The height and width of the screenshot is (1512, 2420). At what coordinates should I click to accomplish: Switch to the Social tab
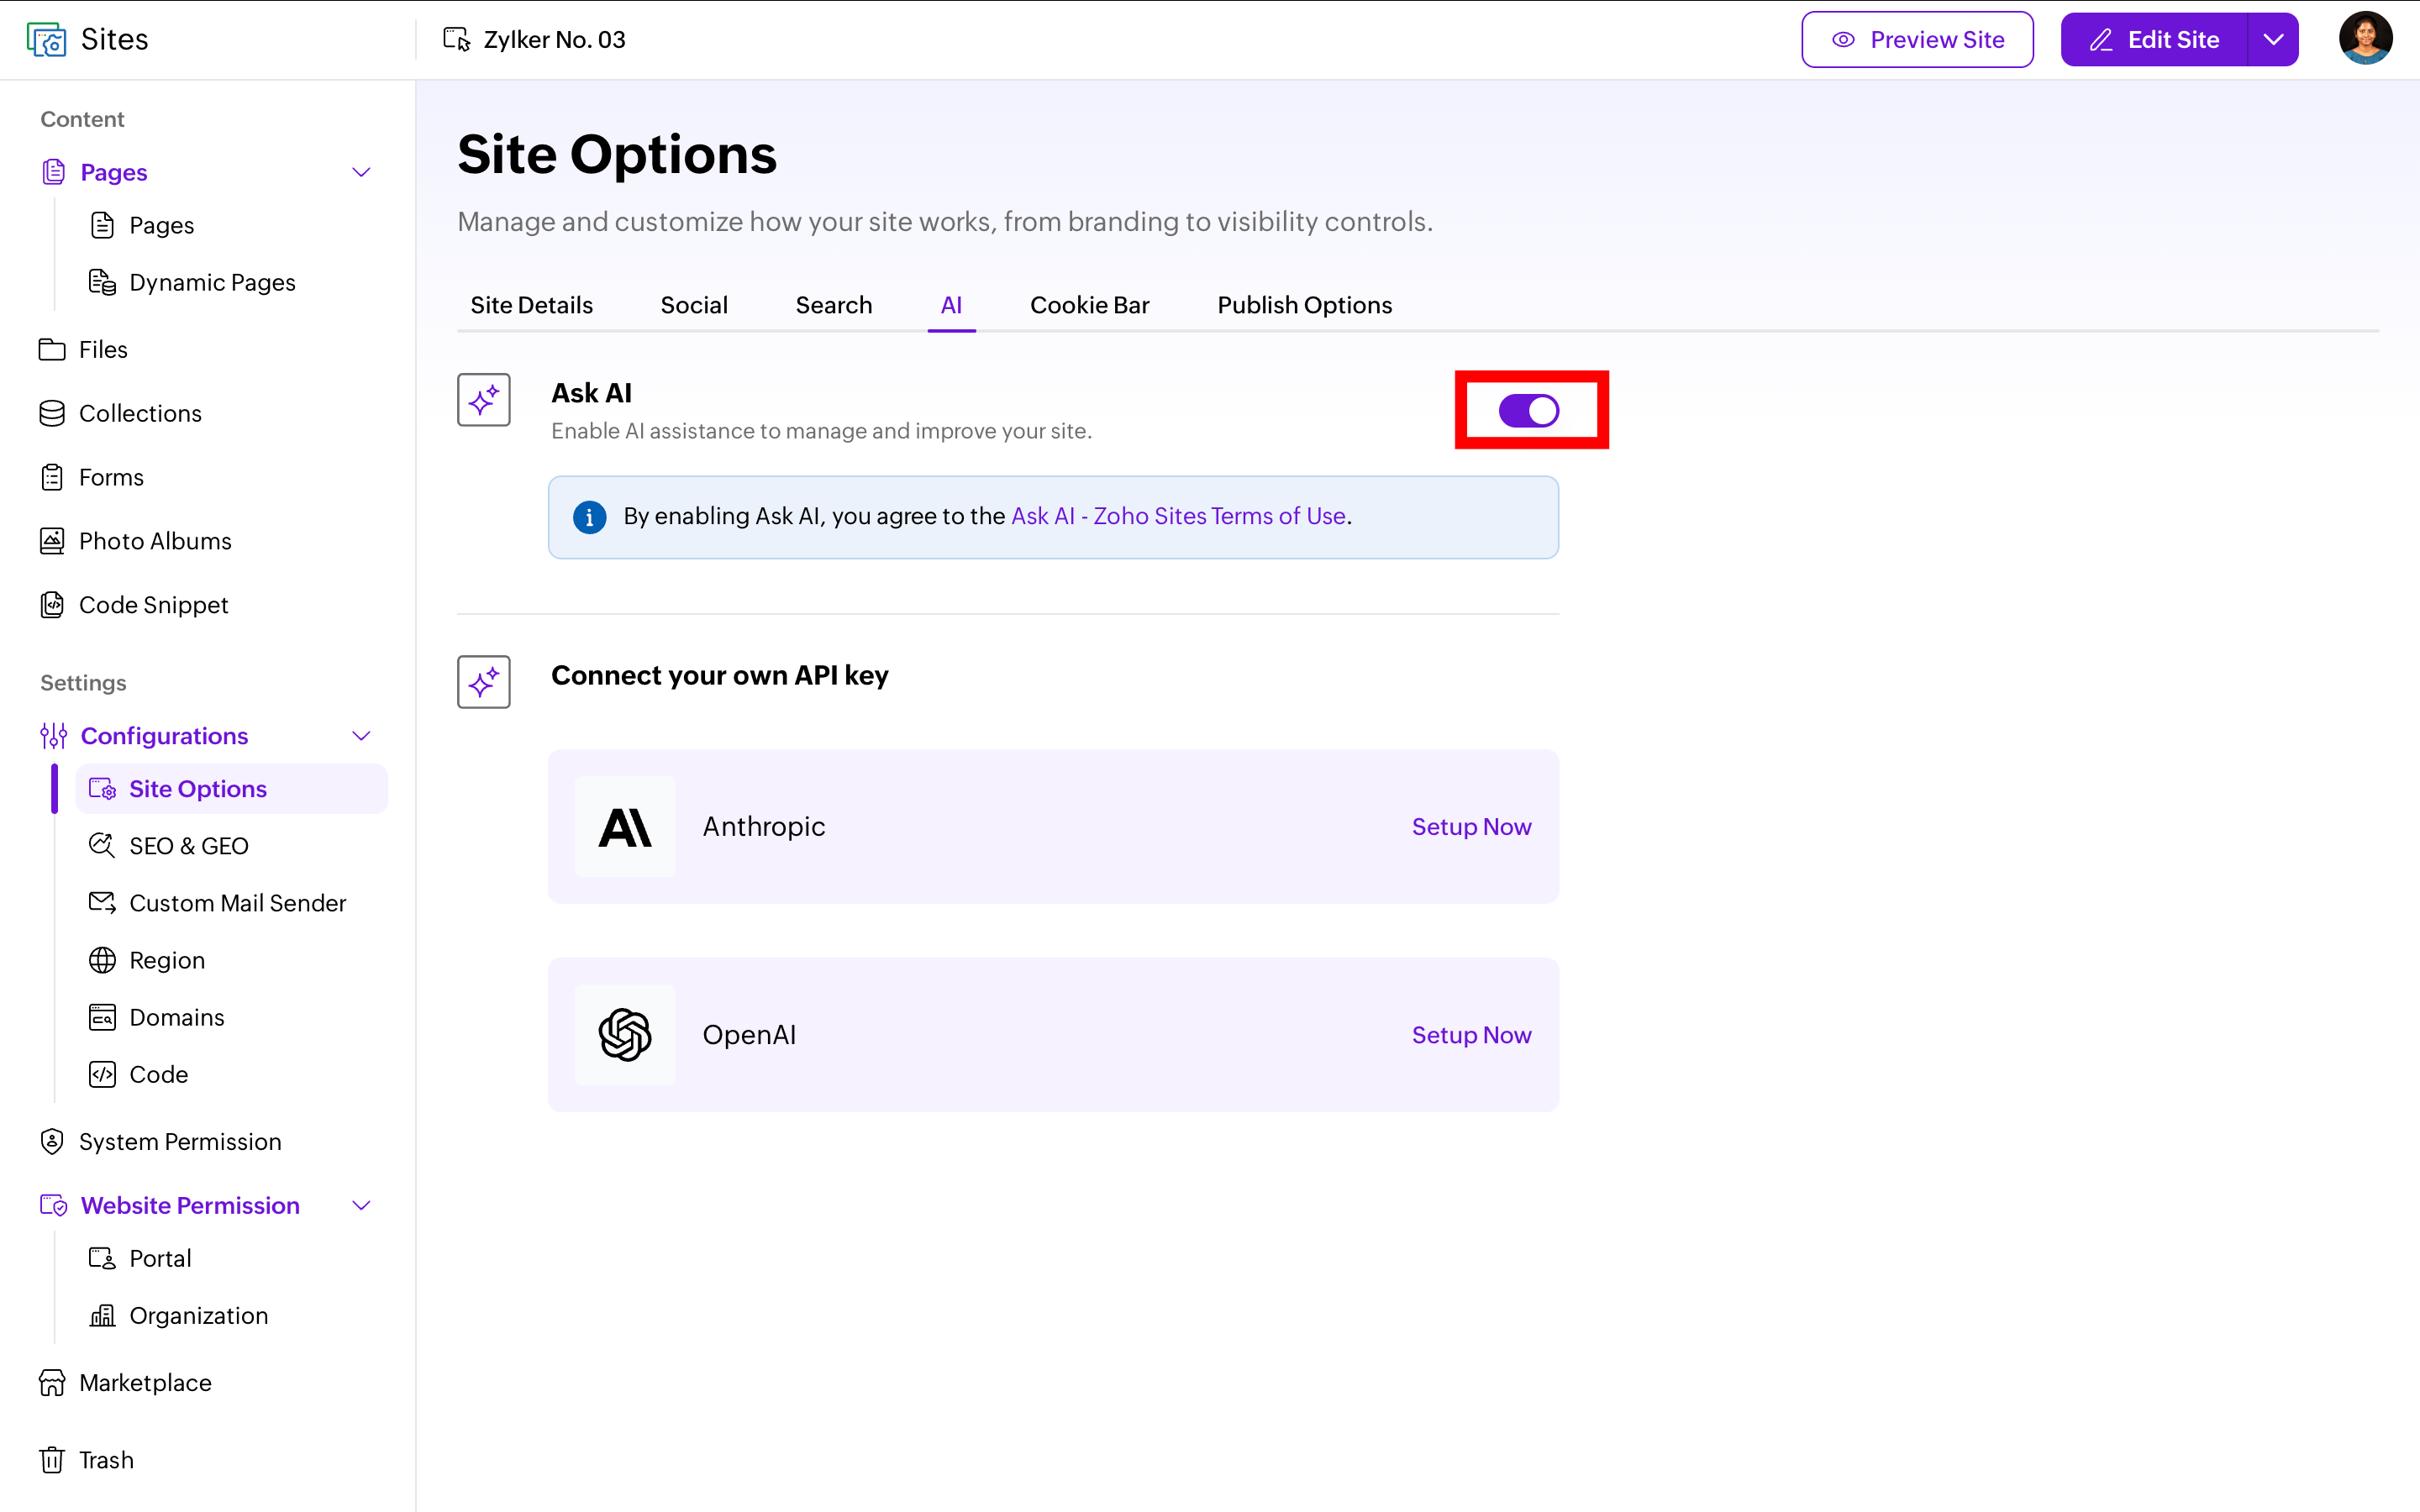[x=694, y=305]
